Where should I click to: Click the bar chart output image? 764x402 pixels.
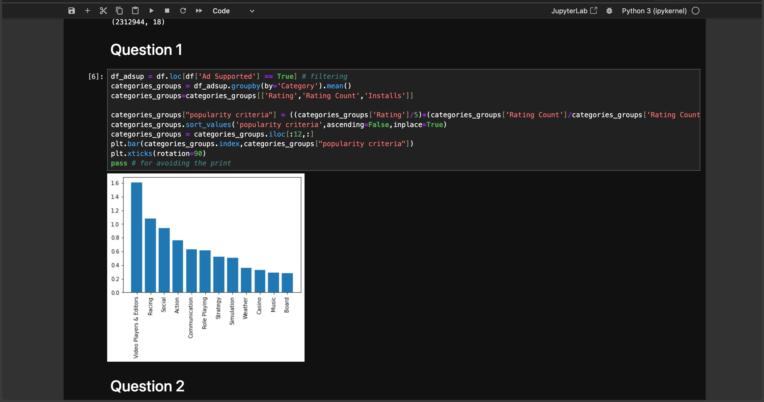pos(205,268)
